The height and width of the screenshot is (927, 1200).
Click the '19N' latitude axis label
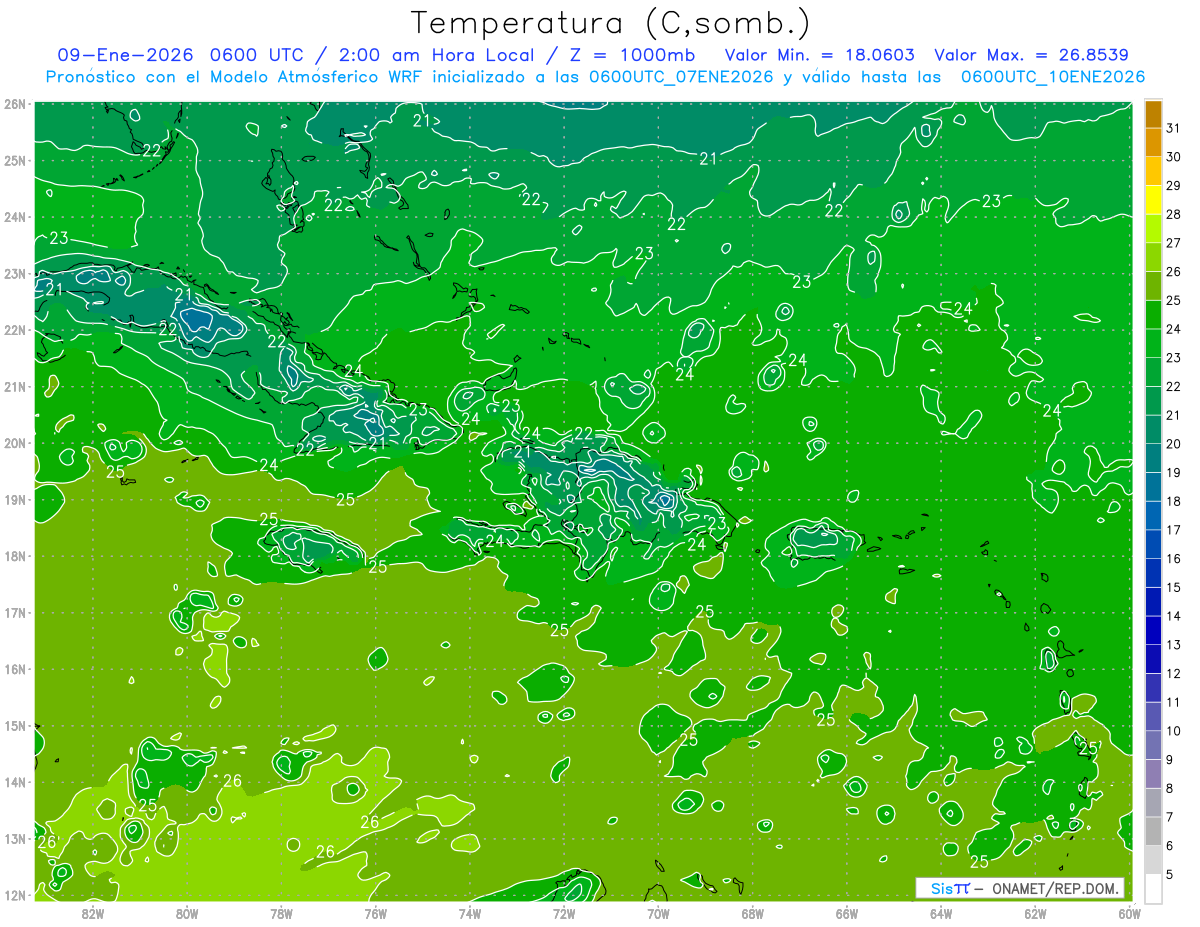pyautogui.click(x=15, y=500)
